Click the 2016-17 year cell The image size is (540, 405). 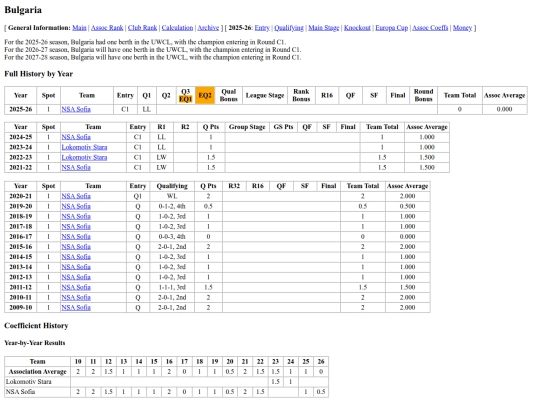(21, 237)
